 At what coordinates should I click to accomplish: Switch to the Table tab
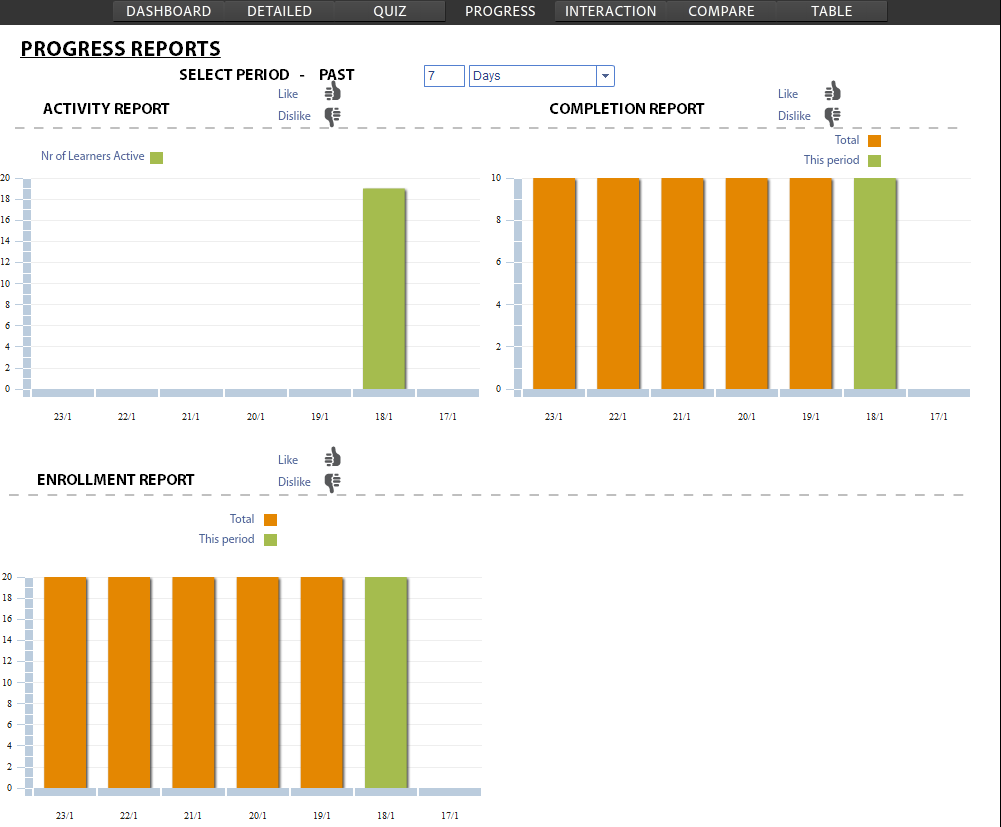tap(831, 11)
